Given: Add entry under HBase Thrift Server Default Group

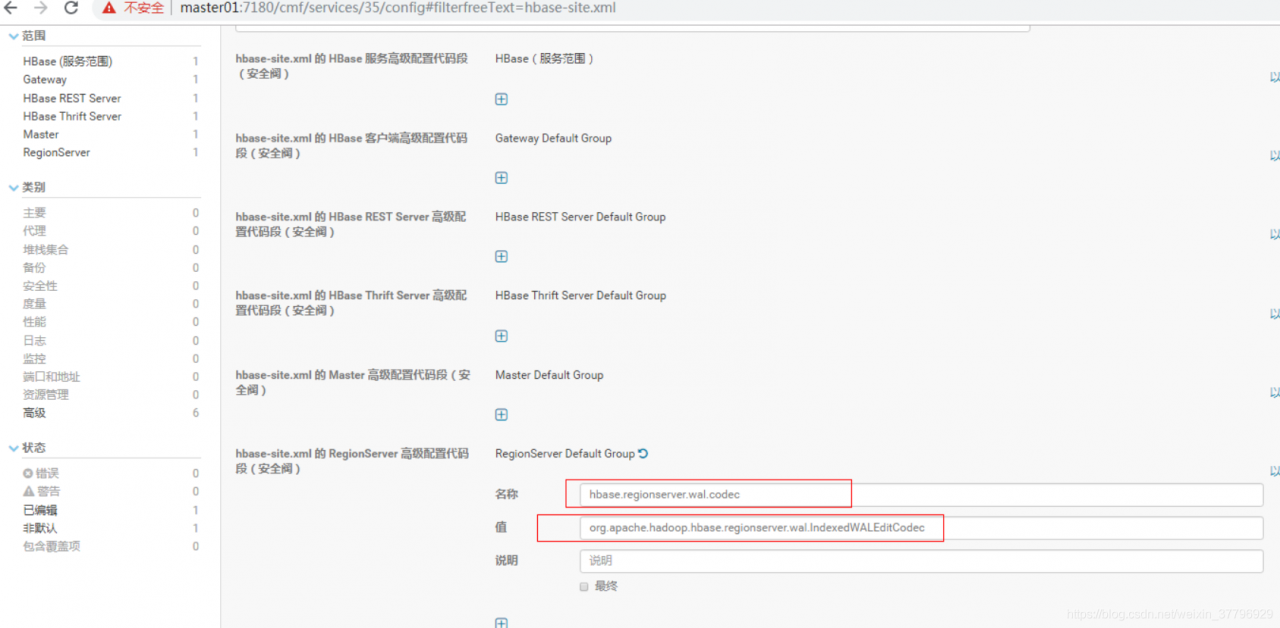Looking at the screenshot, I should click(x=501, y=336).
